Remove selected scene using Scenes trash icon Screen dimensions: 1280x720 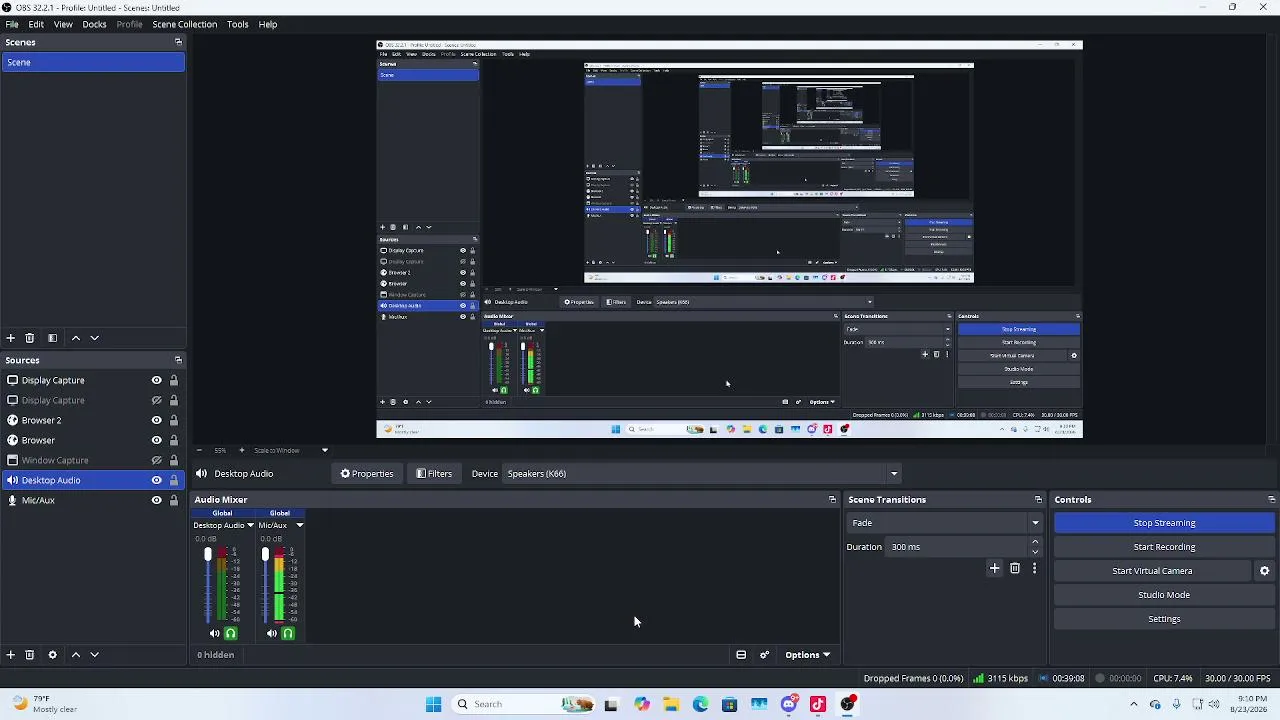(x=30, y=338)
